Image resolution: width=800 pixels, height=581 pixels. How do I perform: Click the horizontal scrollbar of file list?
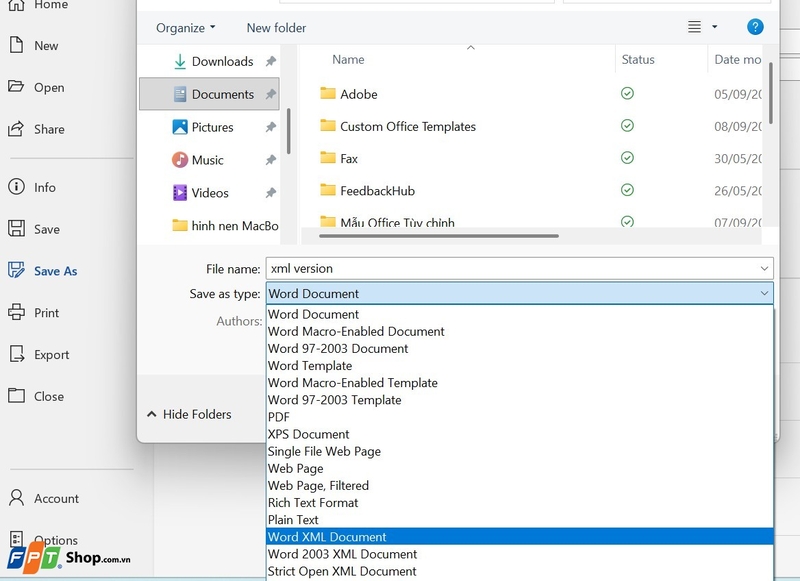tap(439, 236)
